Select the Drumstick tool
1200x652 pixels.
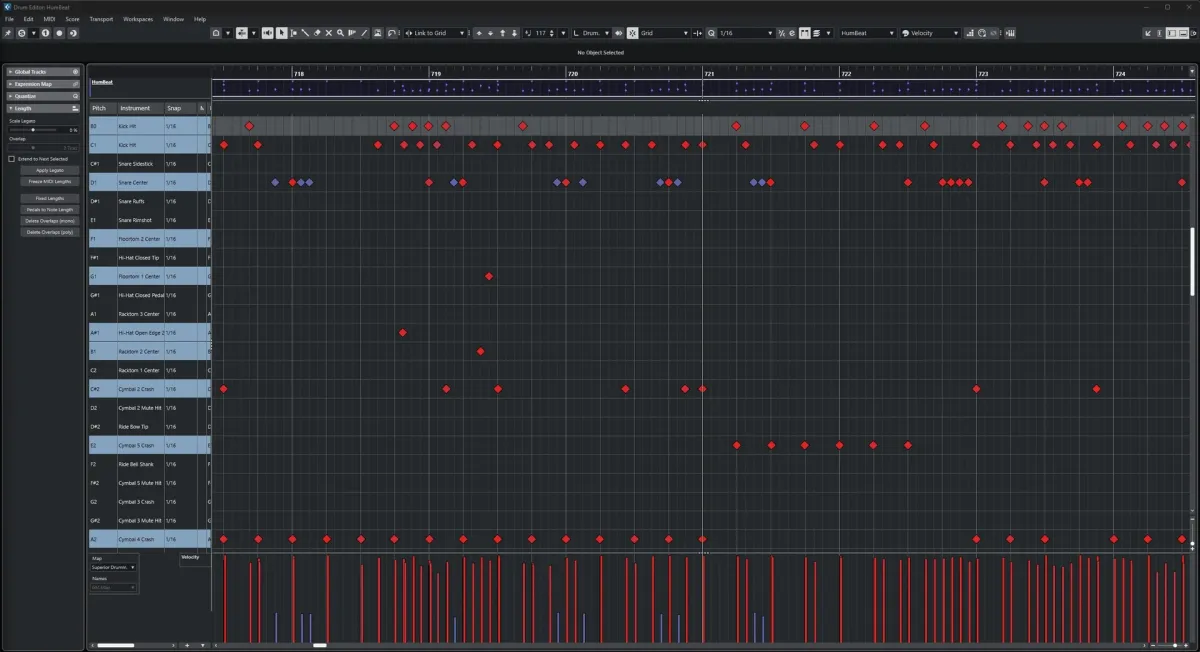(x=305, y=33)
